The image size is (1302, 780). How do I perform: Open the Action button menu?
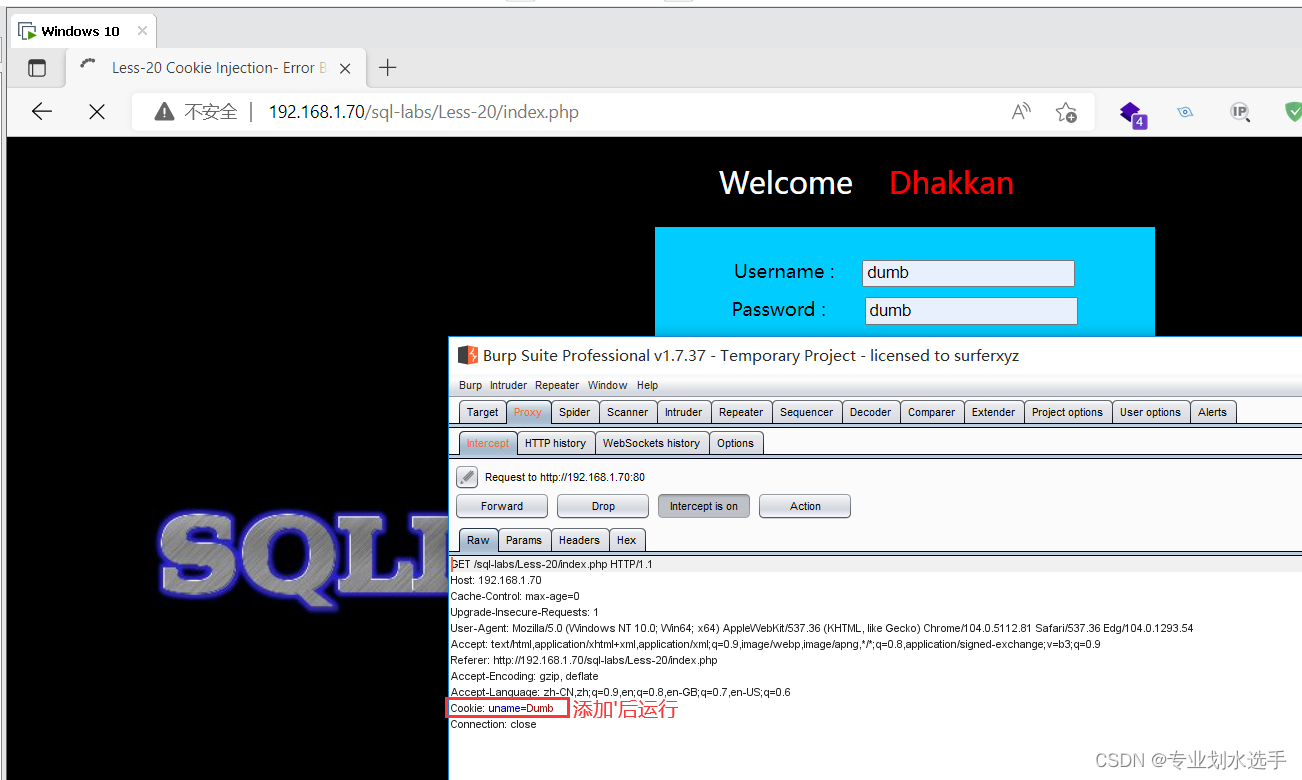click(805, 506)
